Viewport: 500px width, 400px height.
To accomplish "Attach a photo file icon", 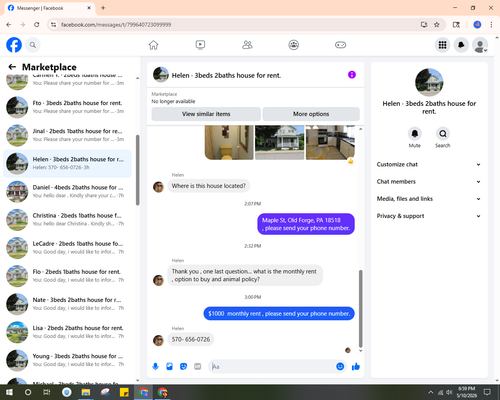I will [169, 367].
